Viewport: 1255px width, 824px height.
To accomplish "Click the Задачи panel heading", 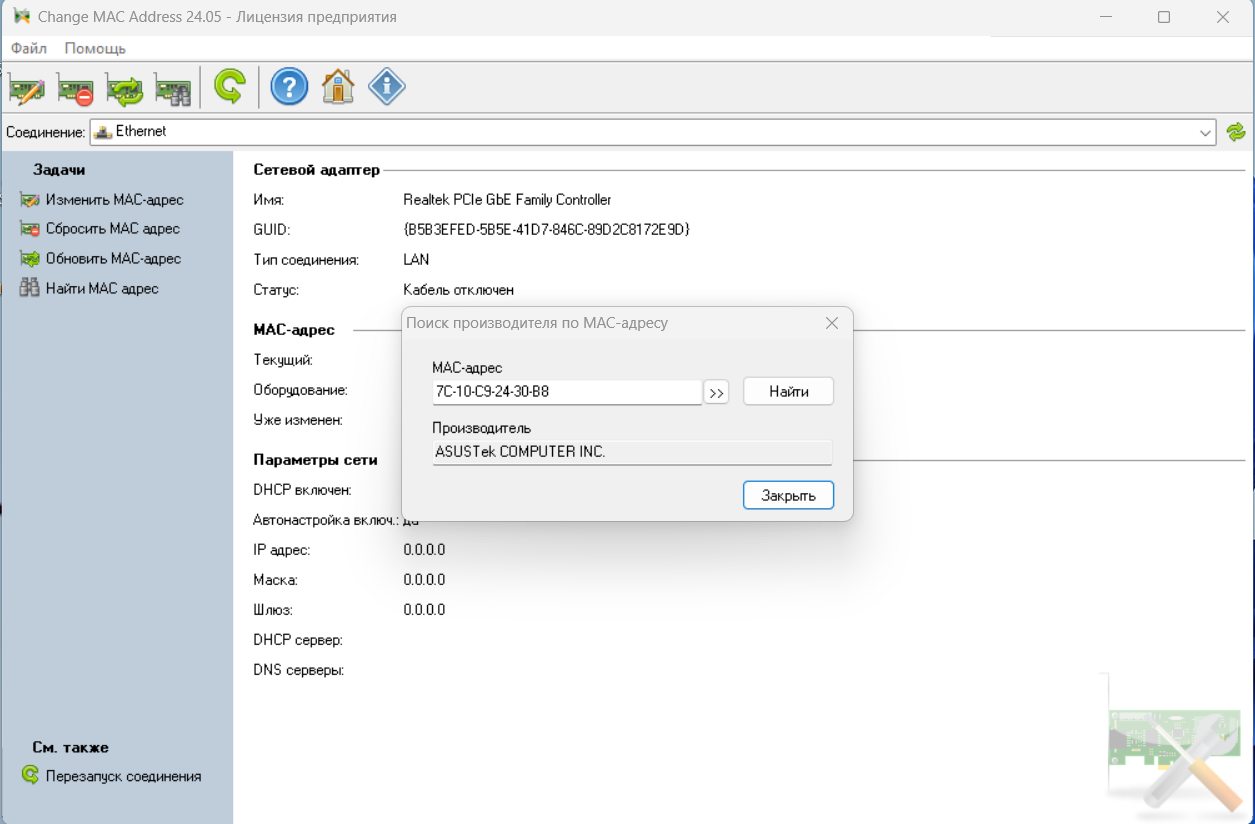I will point(59,170).
